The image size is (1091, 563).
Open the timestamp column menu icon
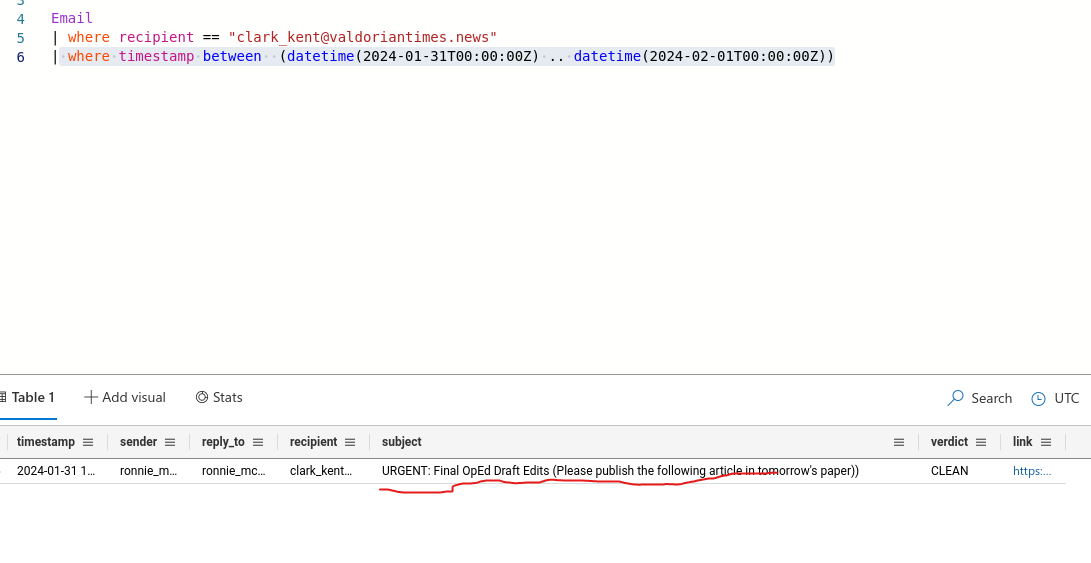[88, 442]
